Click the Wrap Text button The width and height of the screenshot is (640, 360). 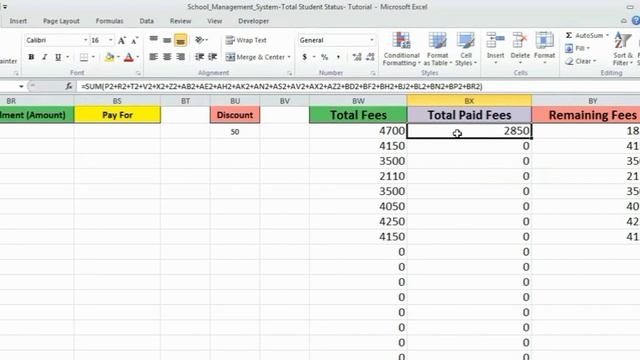tap(246, 40)
